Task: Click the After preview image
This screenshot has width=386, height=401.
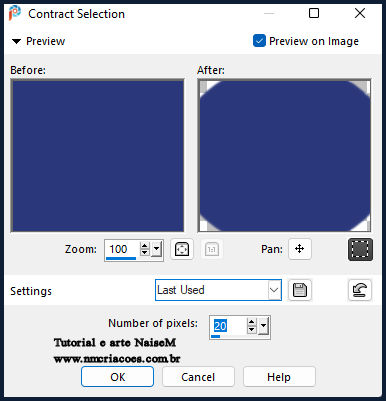Action: [284, 156]
